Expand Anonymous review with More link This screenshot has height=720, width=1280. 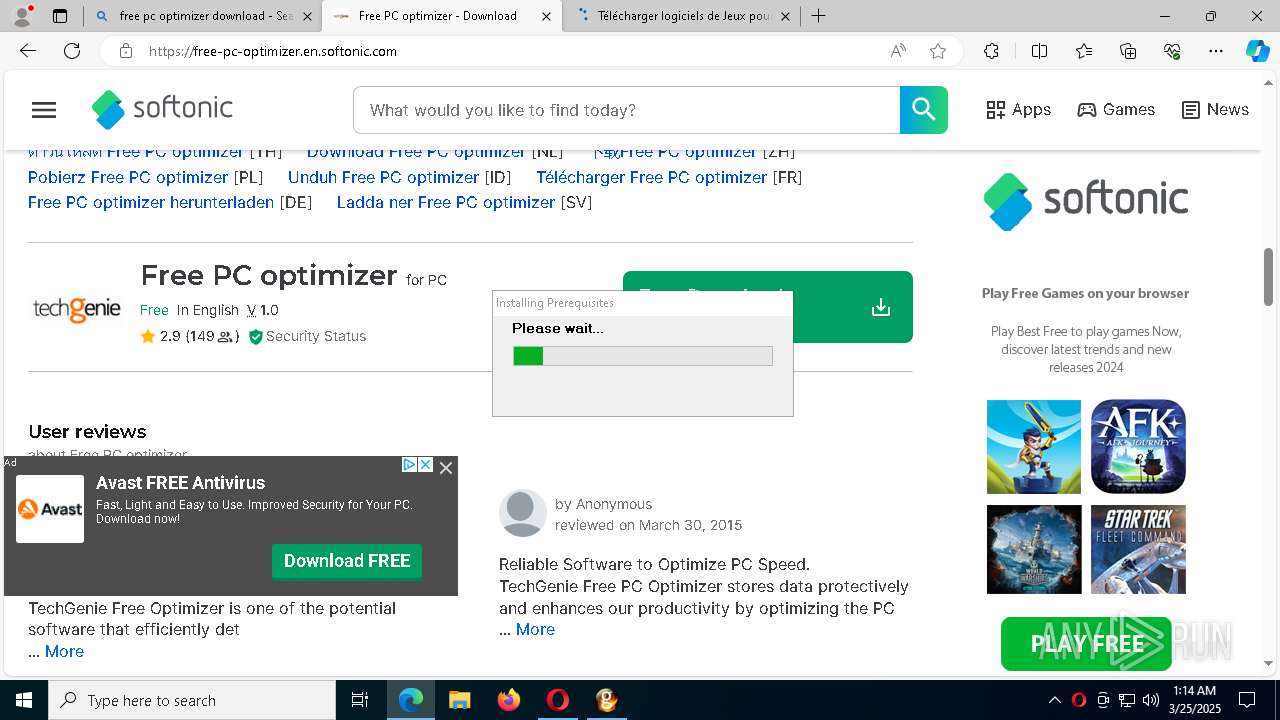[x=535, y=630]
